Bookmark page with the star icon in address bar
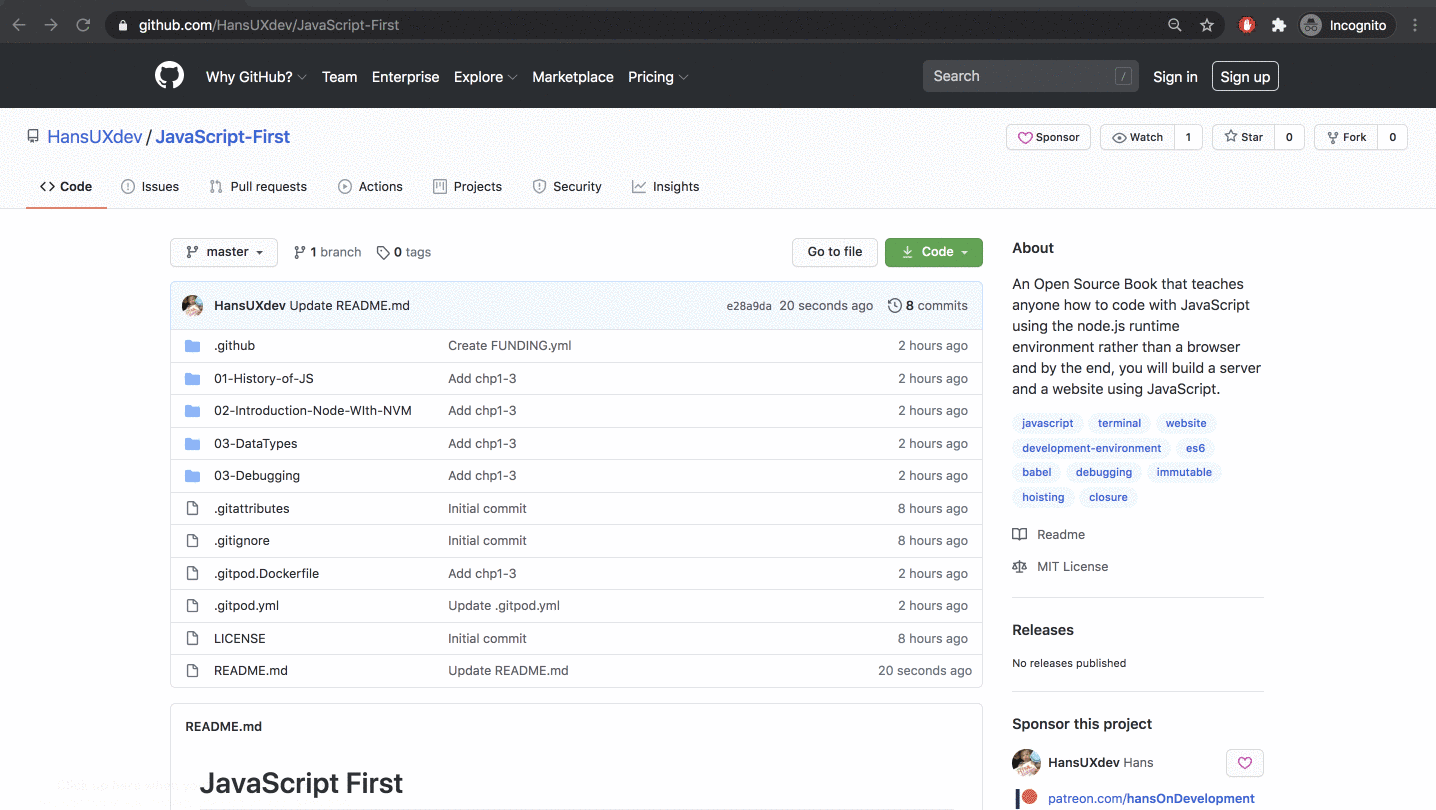 (1207, 25)
